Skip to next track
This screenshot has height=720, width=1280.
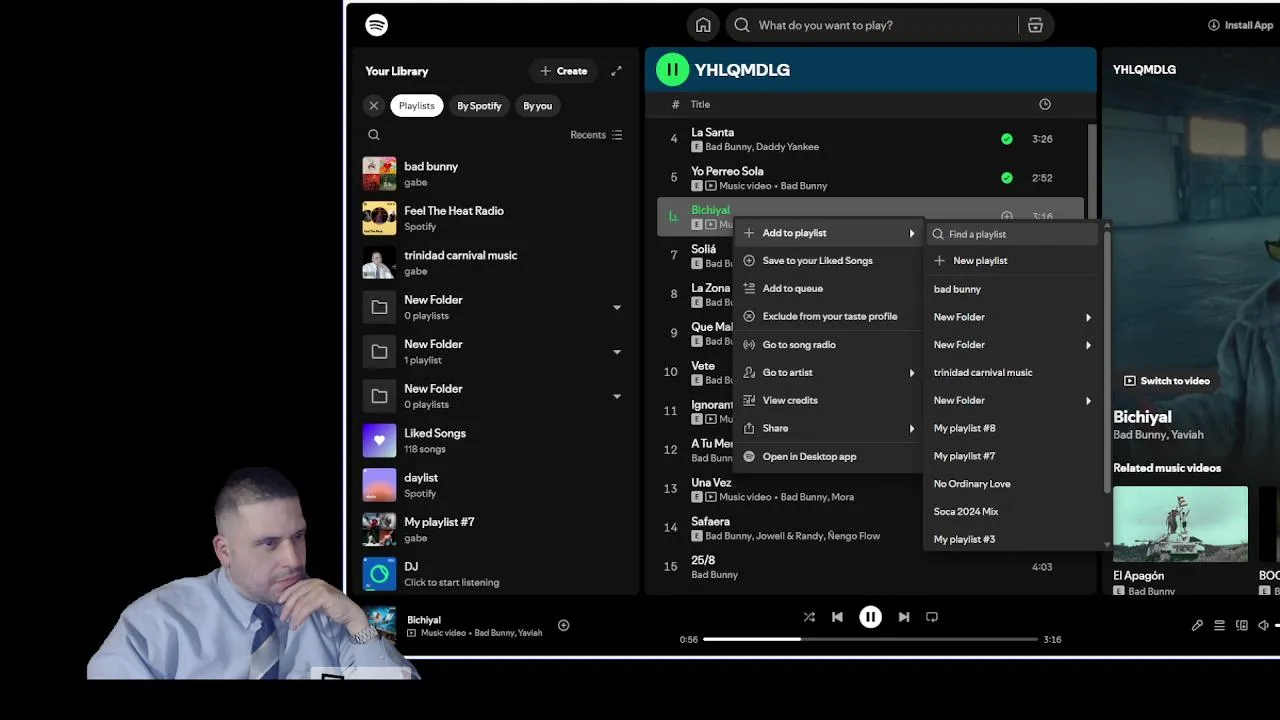(904, 617)
